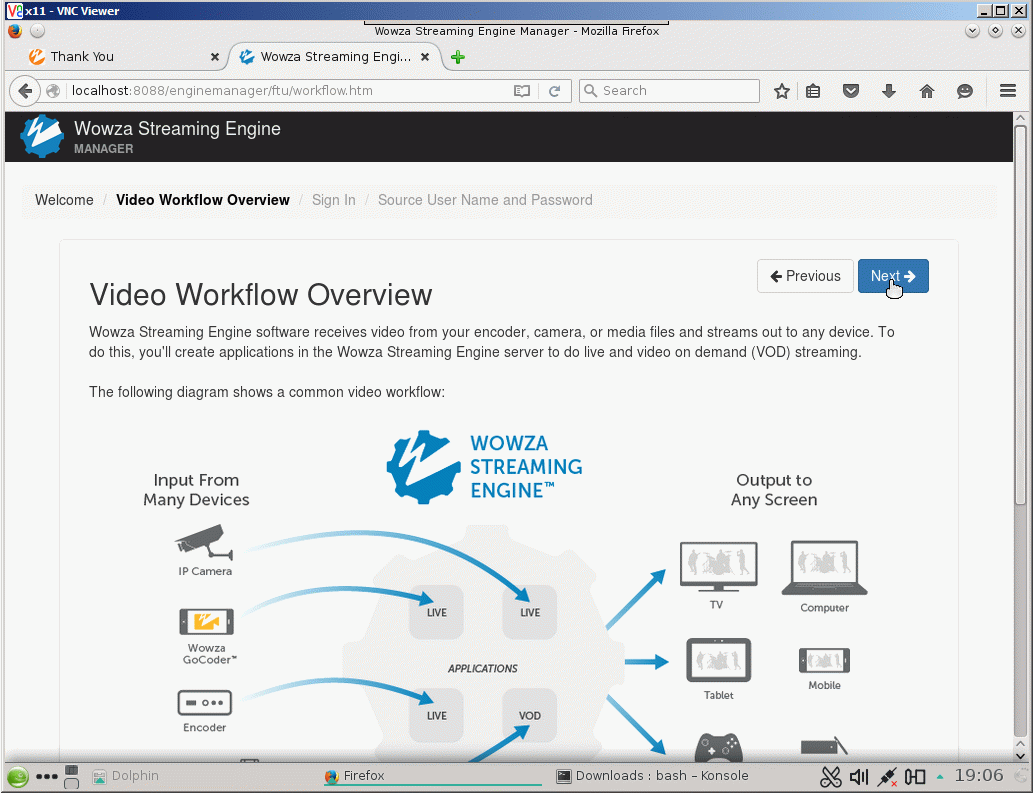Click the scrollbar up arrow
This screenshot has width=1033, height=793.
point(1020,119)
